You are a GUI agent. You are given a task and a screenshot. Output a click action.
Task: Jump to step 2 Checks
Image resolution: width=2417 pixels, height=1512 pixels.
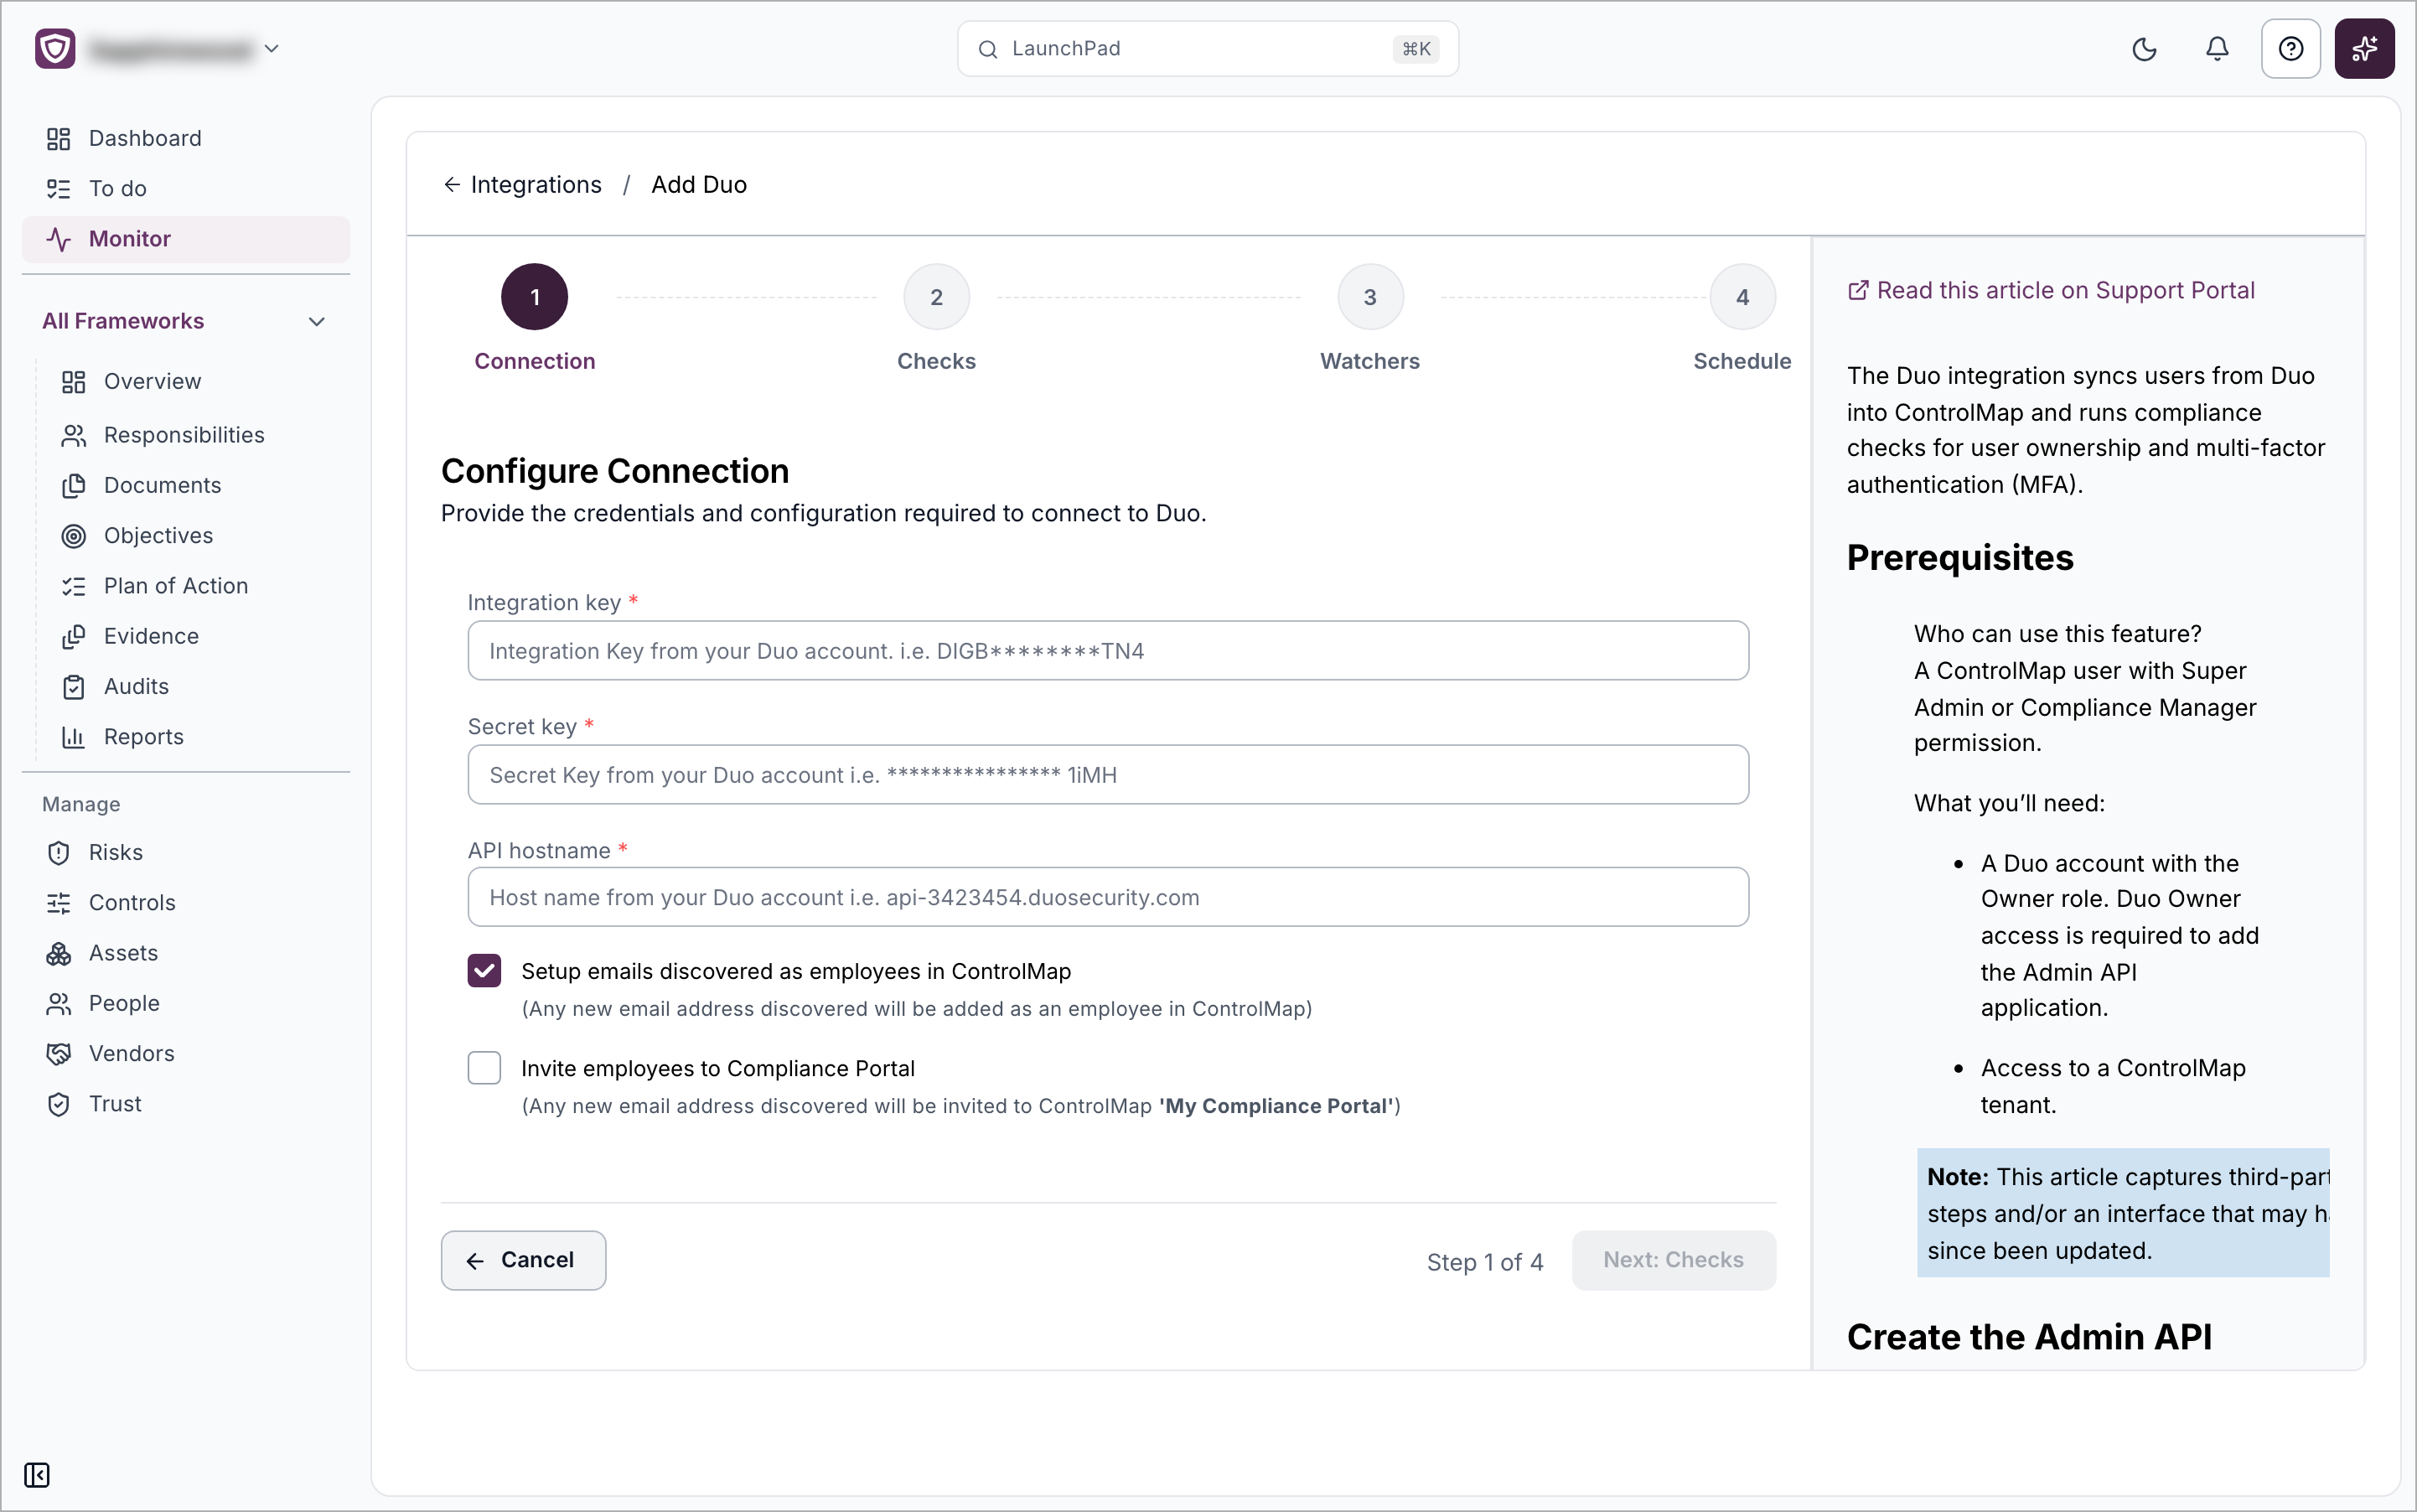tap(936, 297)
